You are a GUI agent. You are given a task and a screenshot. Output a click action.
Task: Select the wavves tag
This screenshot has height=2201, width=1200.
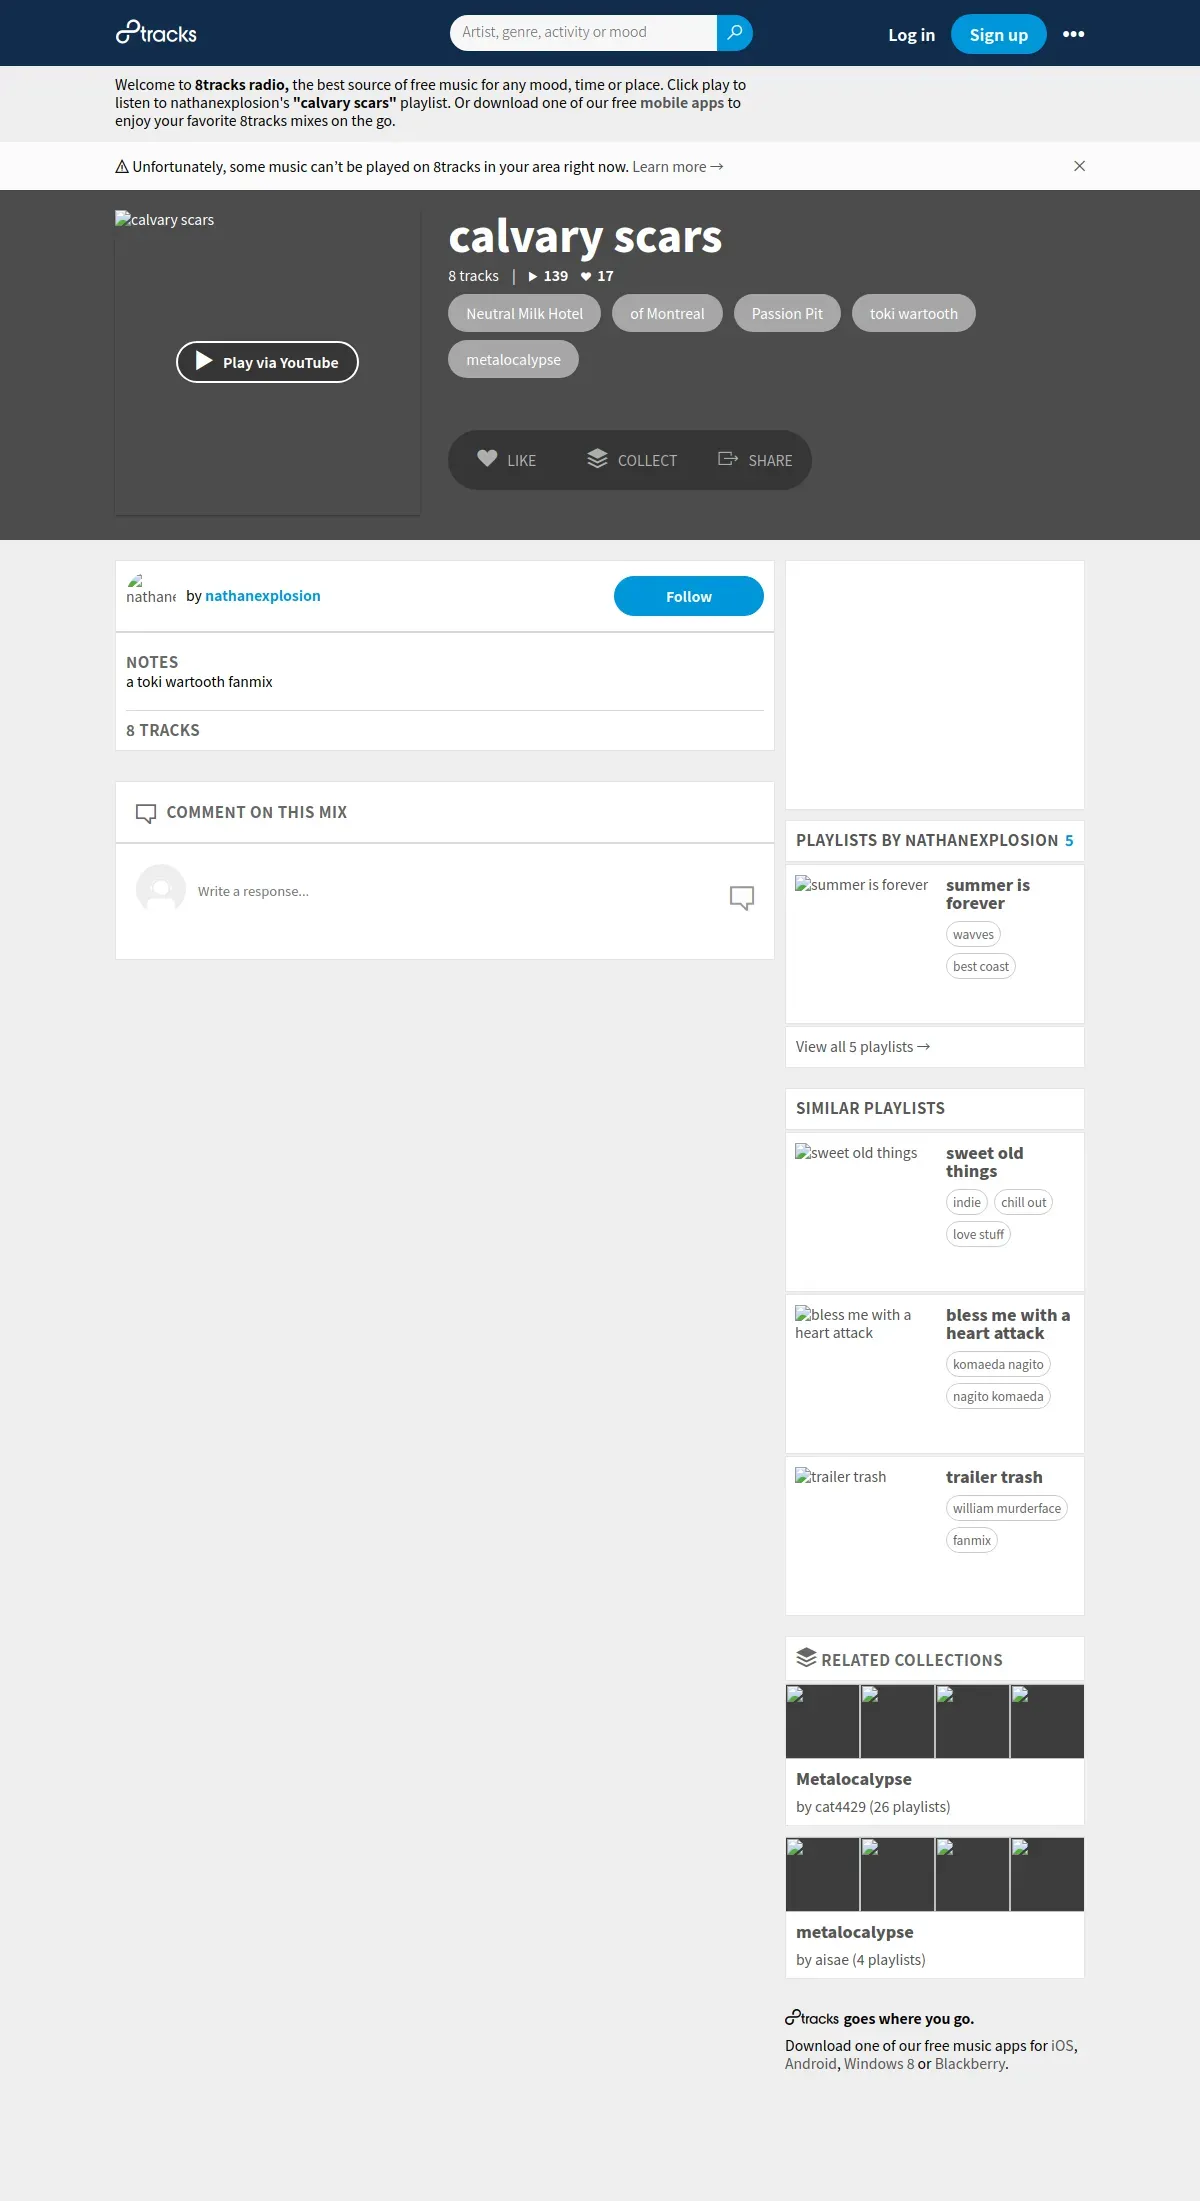point(973,934)
